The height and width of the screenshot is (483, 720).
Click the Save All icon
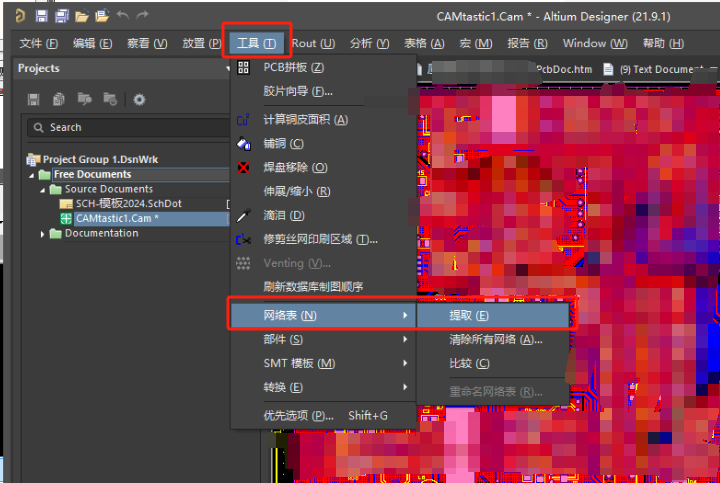[62, 16]
